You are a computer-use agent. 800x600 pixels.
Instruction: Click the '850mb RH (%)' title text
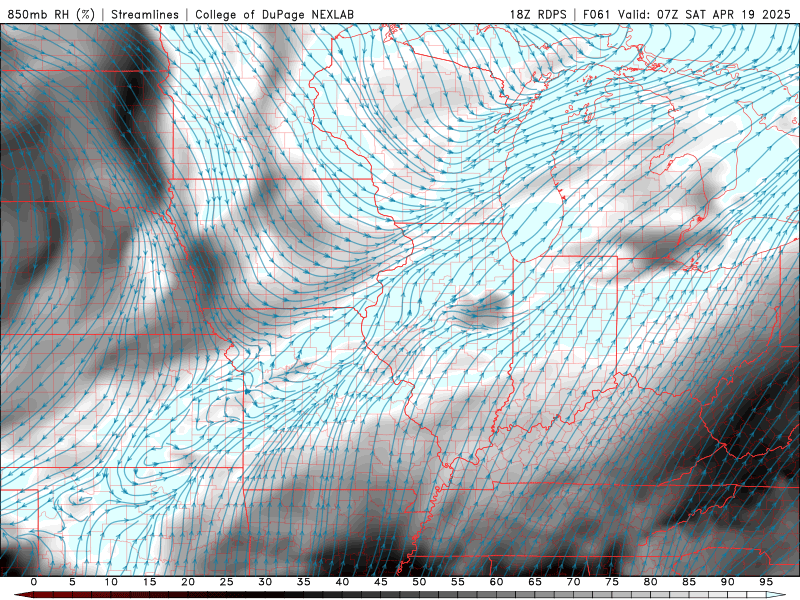51,14
